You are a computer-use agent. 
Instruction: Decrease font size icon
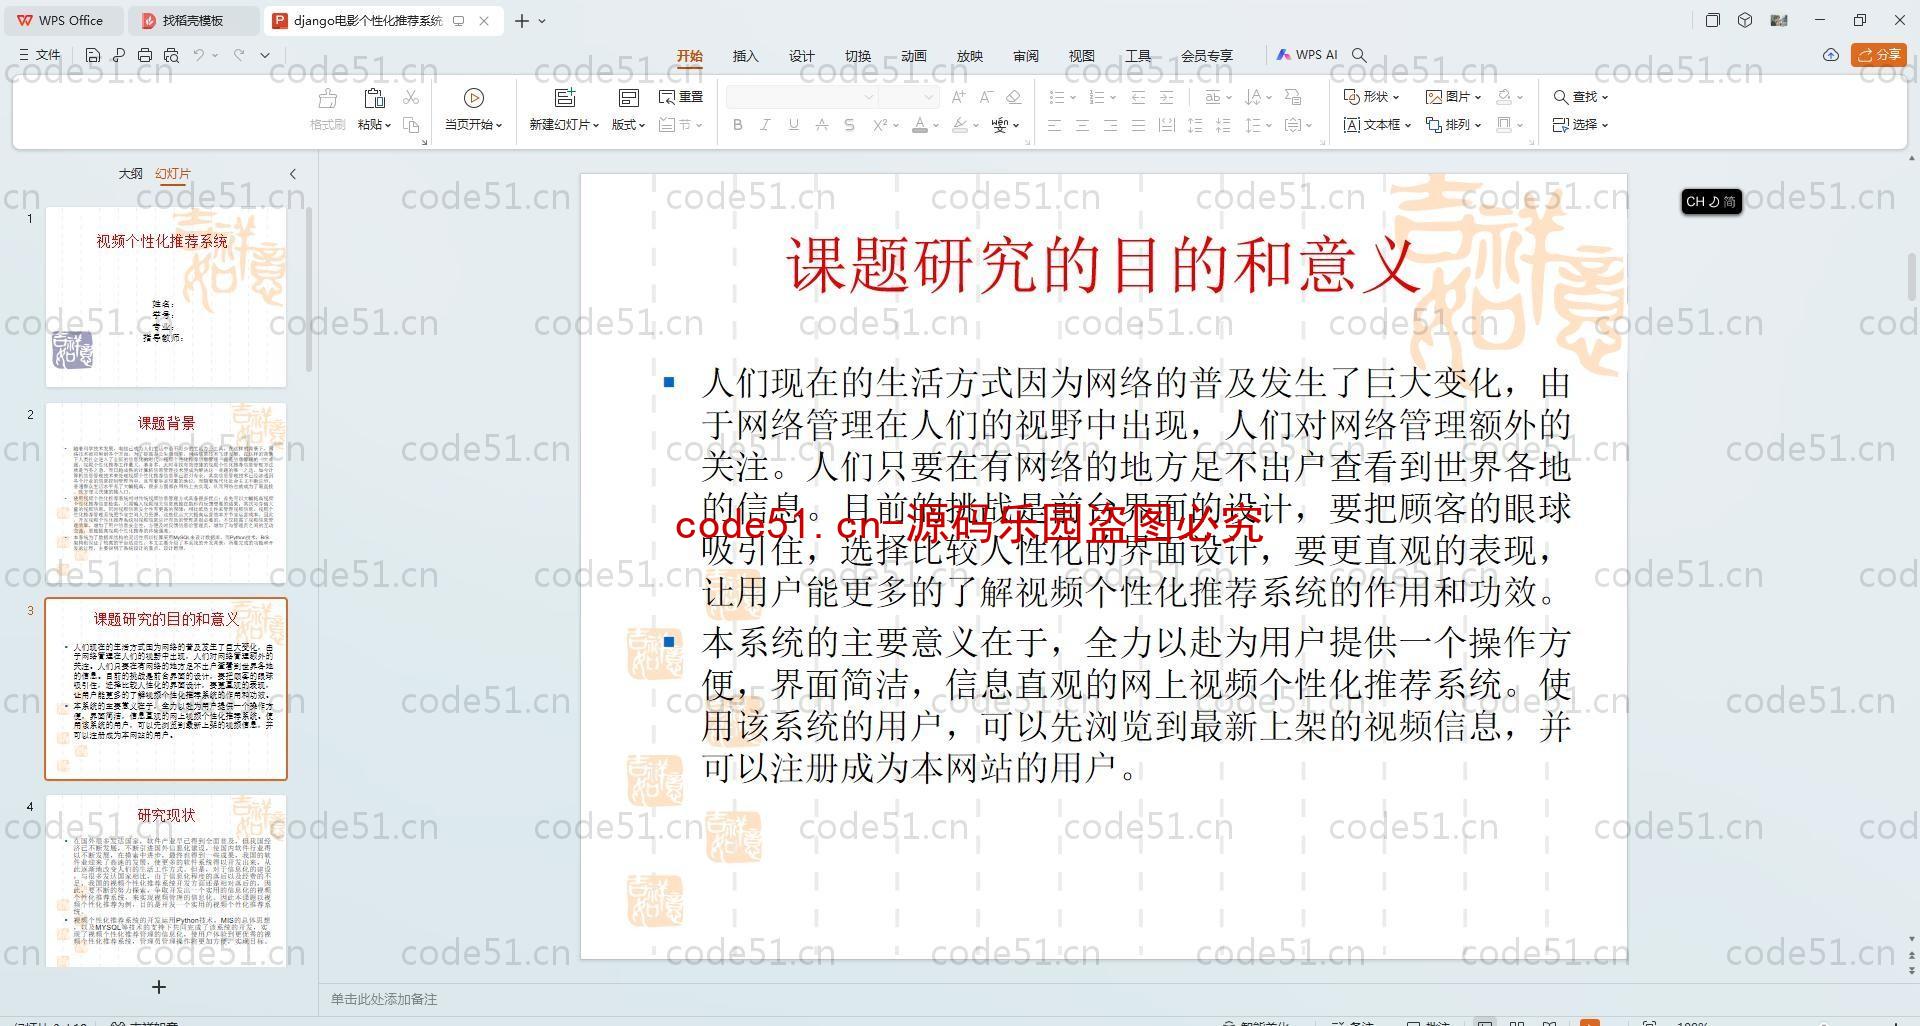[x=986, y=97]
